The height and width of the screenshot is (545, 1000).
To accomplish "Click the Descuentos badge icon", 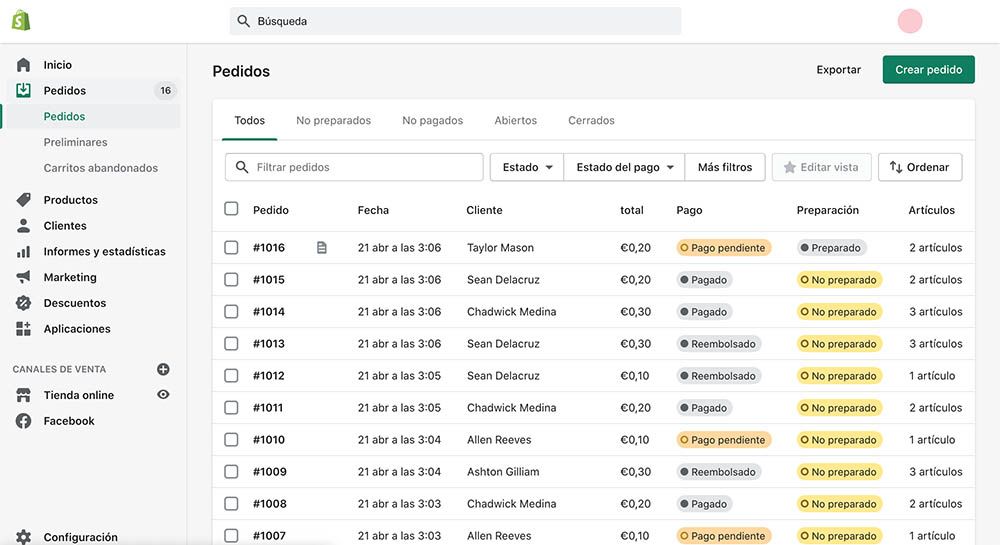I will pyautogui.click(x=24, y=303).
